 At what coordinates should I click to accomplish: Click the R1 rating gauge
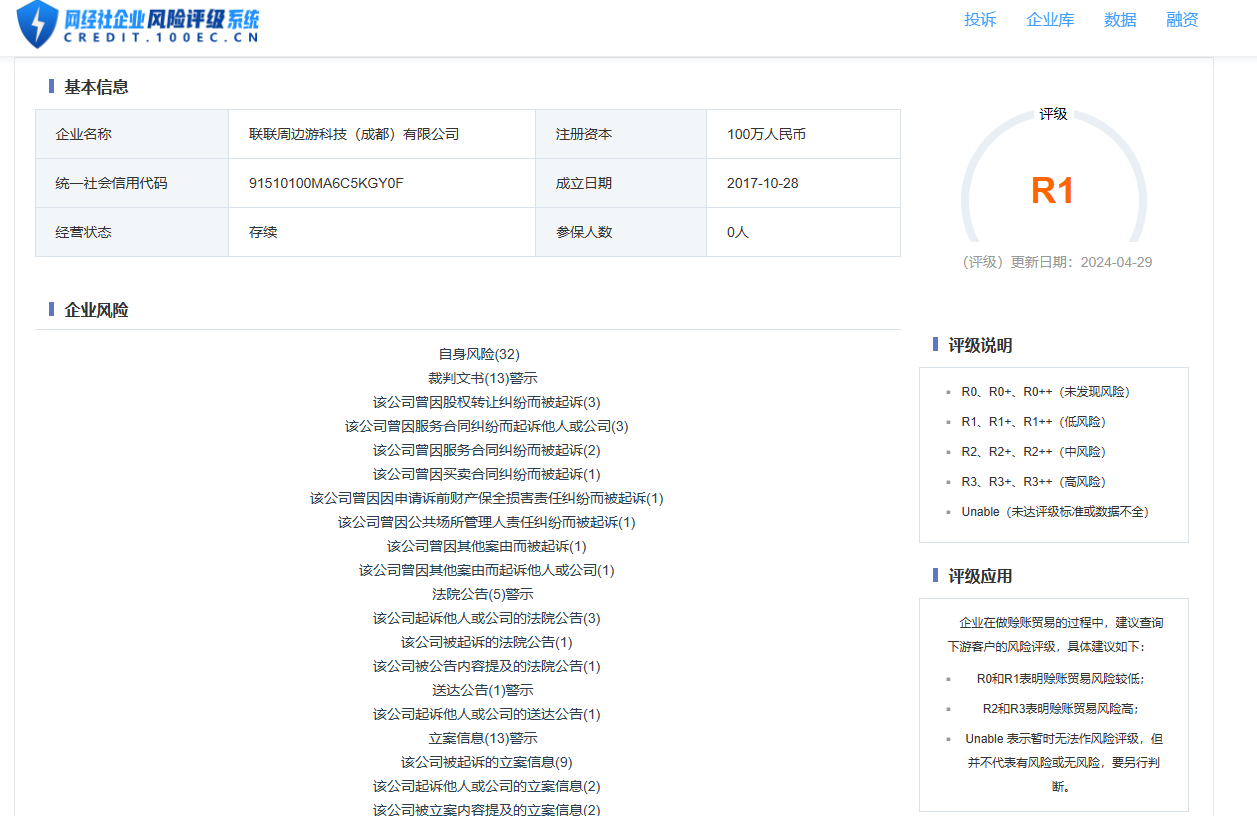[1052, 190]
